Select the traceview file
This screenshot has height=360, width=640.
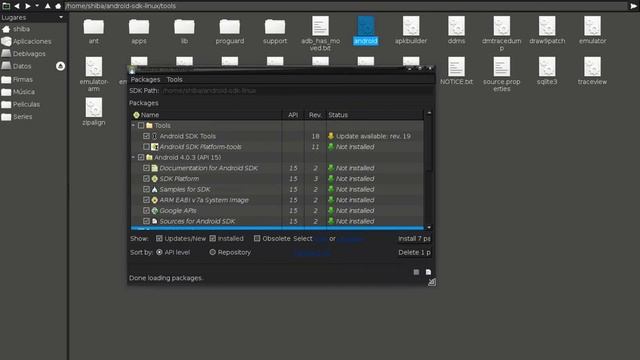592,71
